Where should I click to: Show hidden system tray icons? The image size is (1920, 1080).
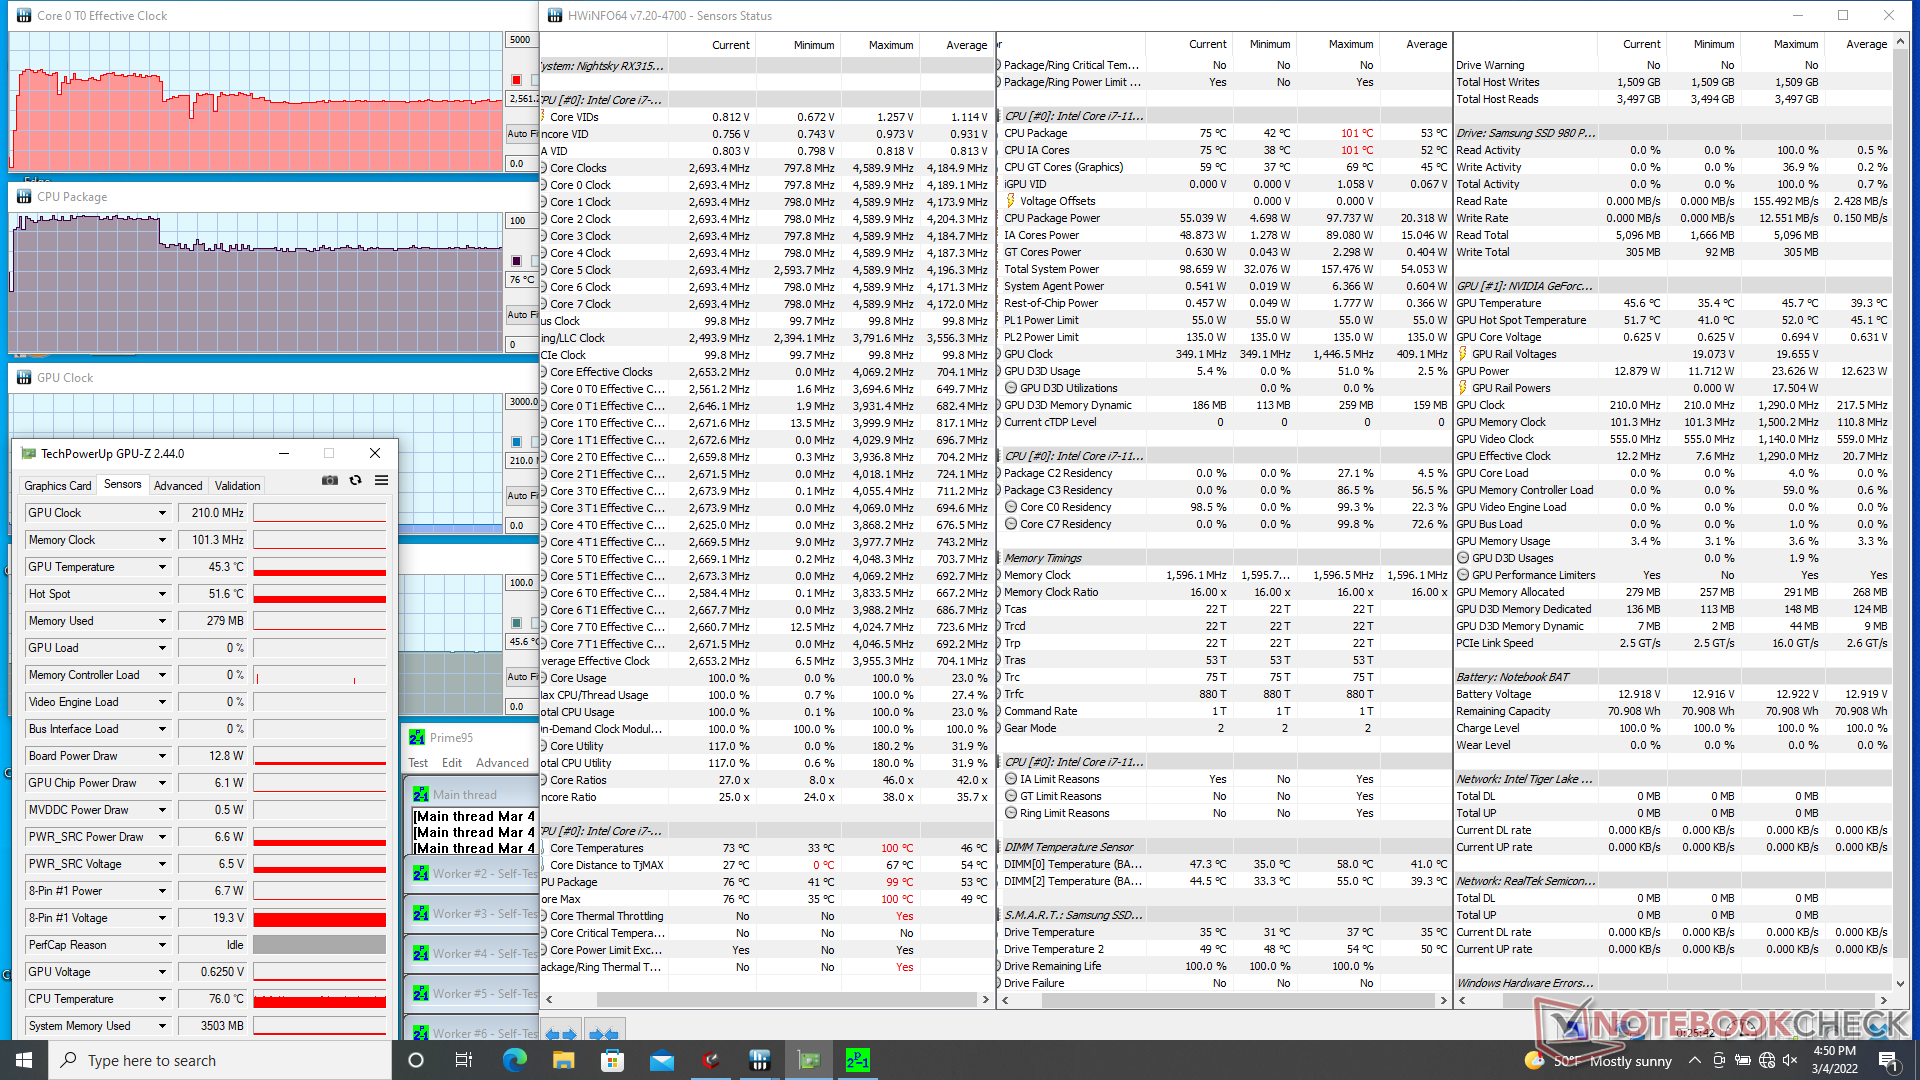1694,1060
